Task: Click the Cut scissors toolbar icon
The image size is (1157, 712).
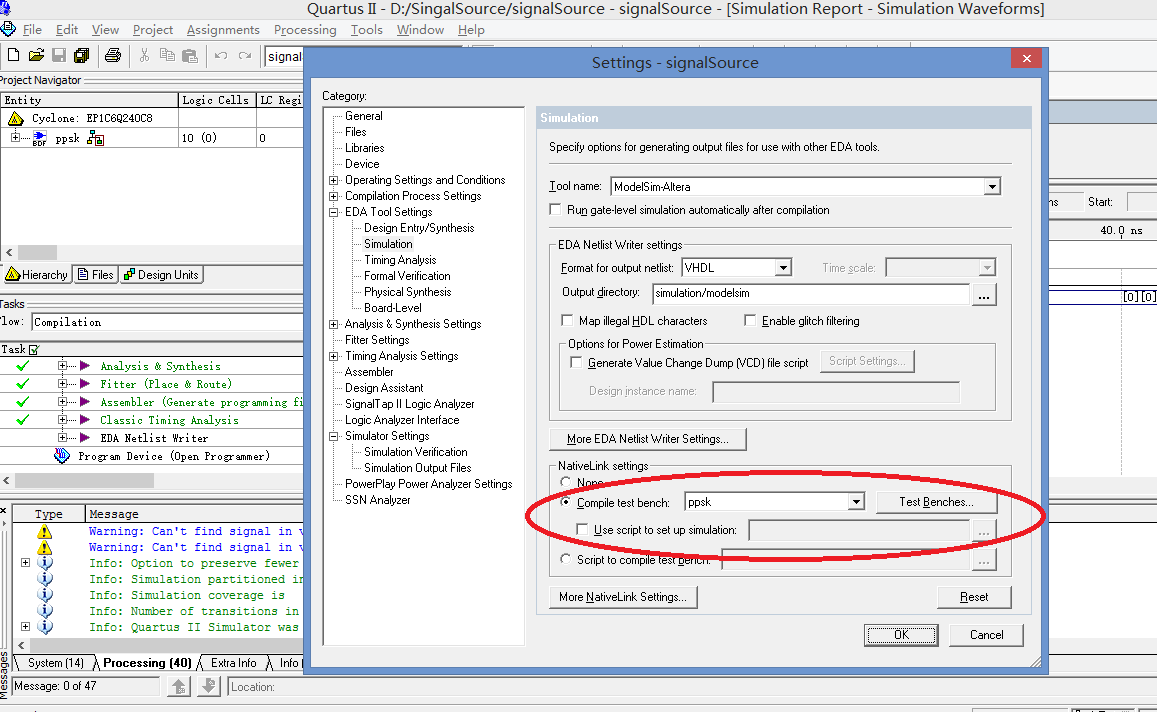Action: 145,55
